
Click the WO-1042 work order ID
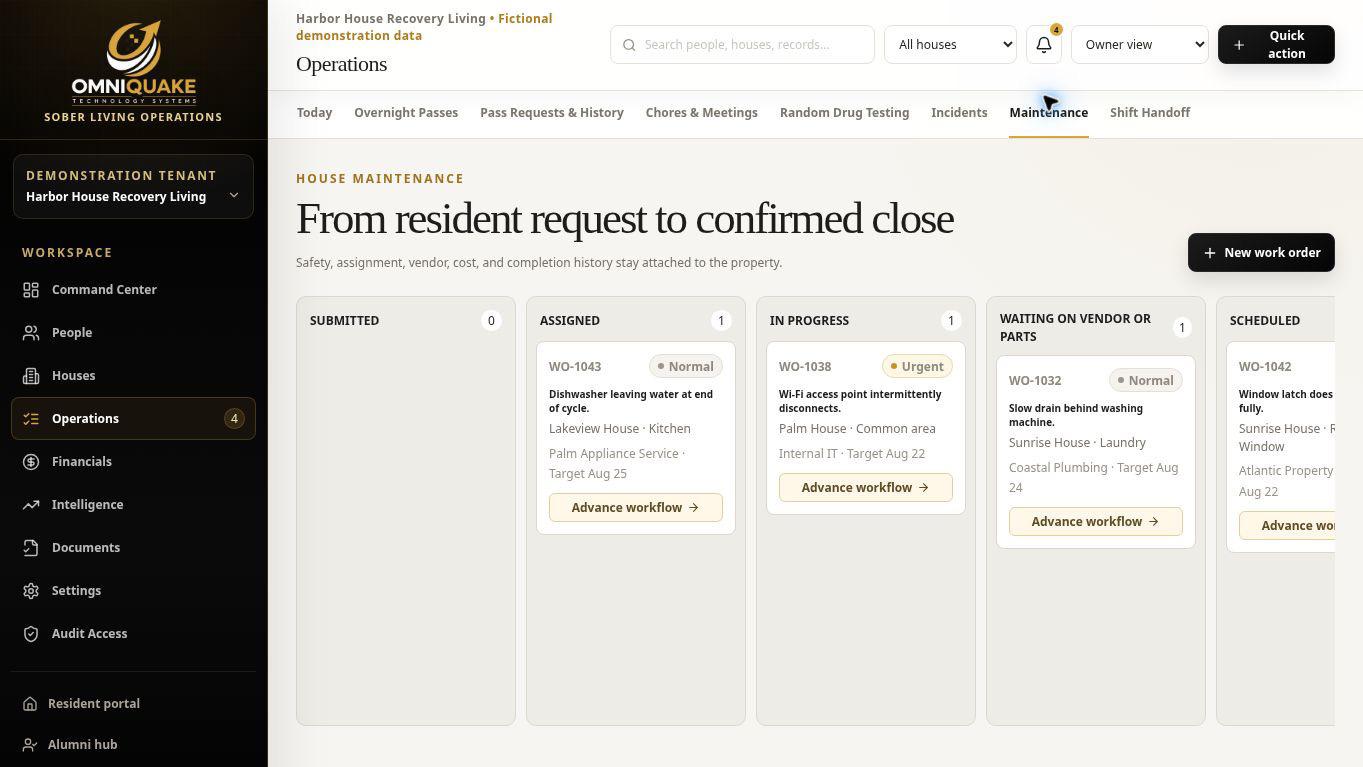[1265, 367]
